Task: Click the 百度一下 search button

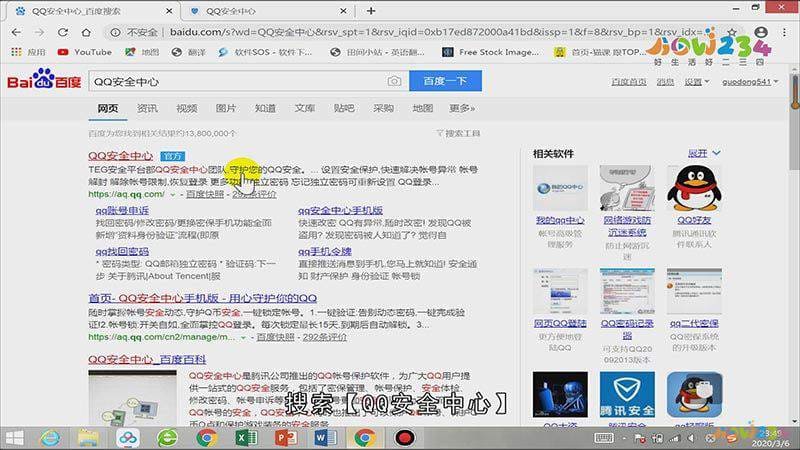Action: [x=445, y=81]
